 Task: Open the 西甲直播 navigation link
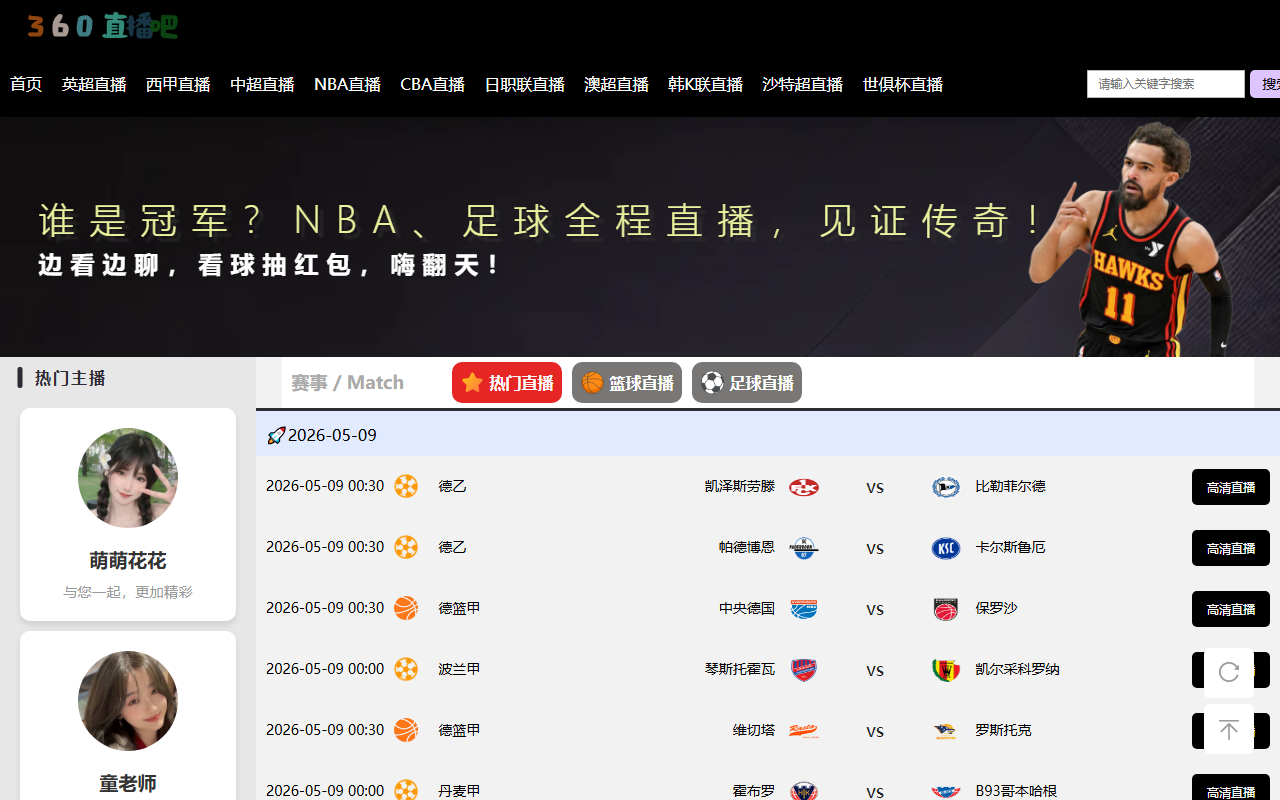[x=178, y=84]
